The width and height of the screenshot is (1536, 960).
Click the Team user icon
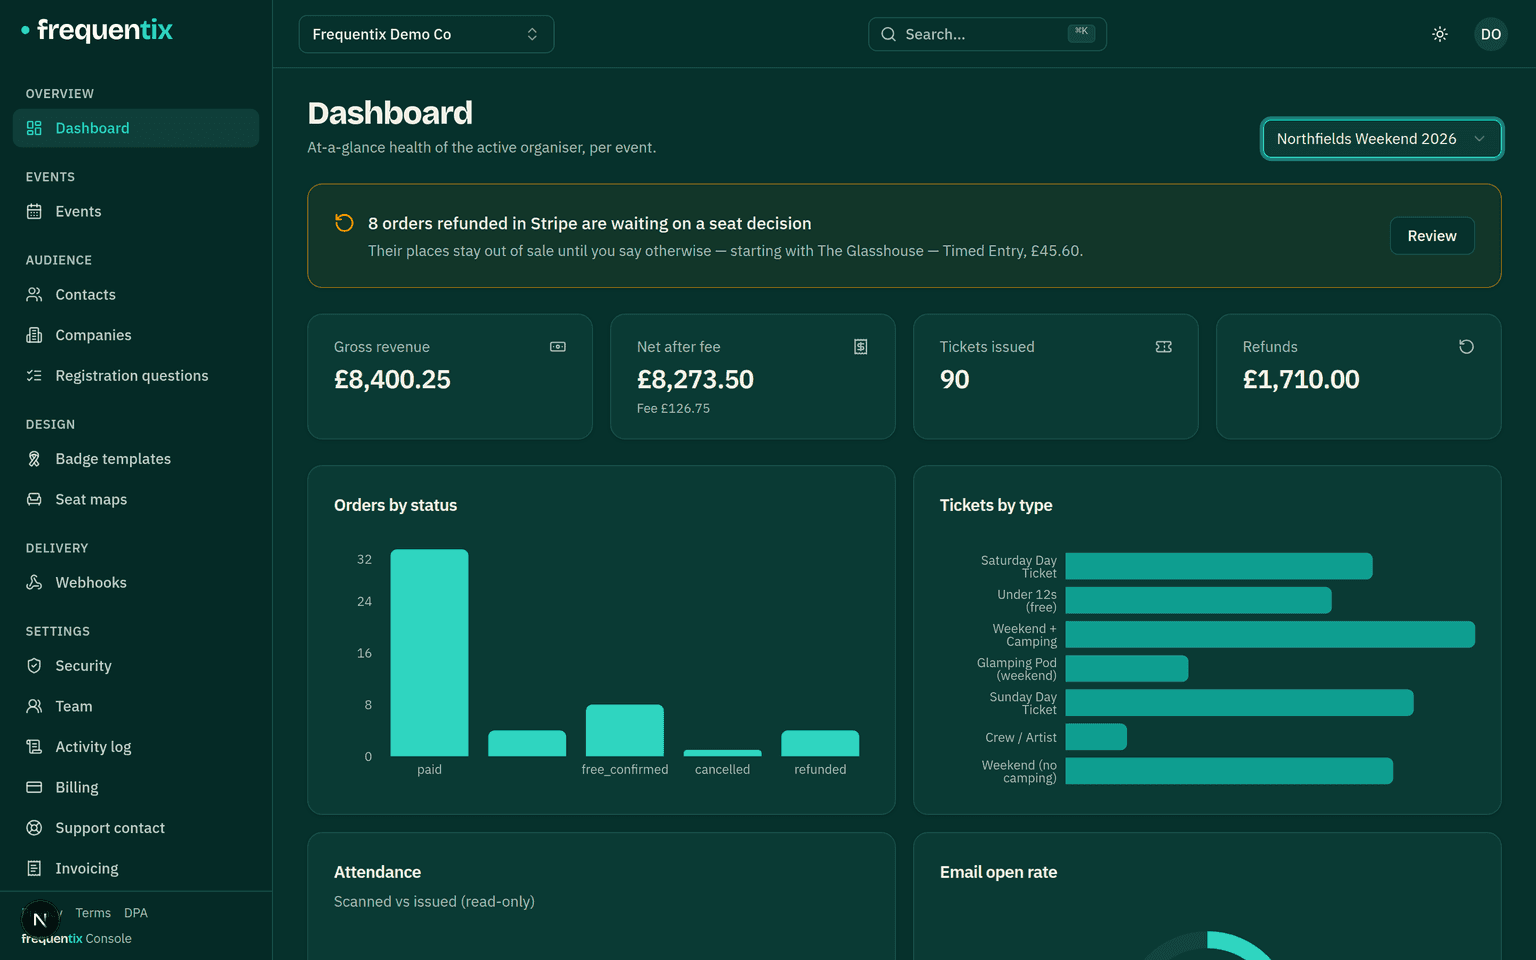tap(34, 706)
